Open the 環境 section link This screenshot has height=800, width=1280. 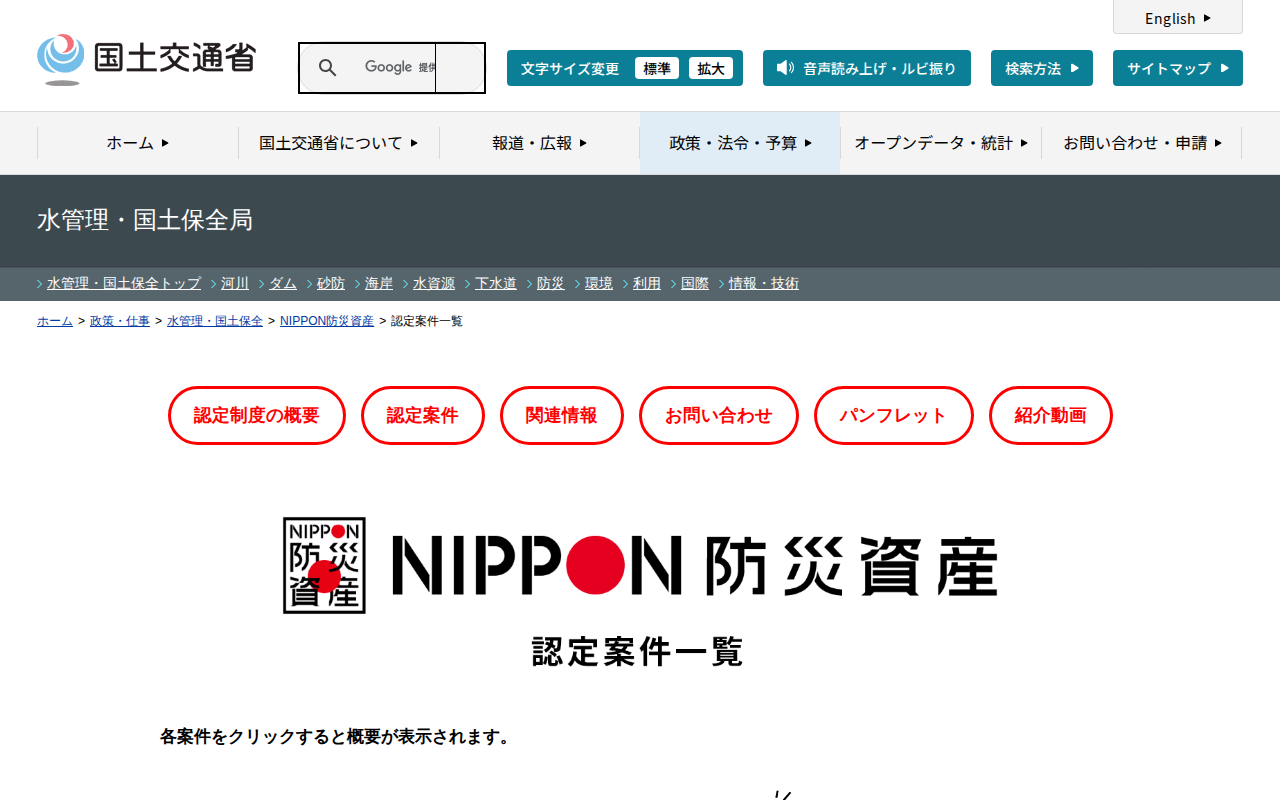pyautogui.click(x=599, y=283)
